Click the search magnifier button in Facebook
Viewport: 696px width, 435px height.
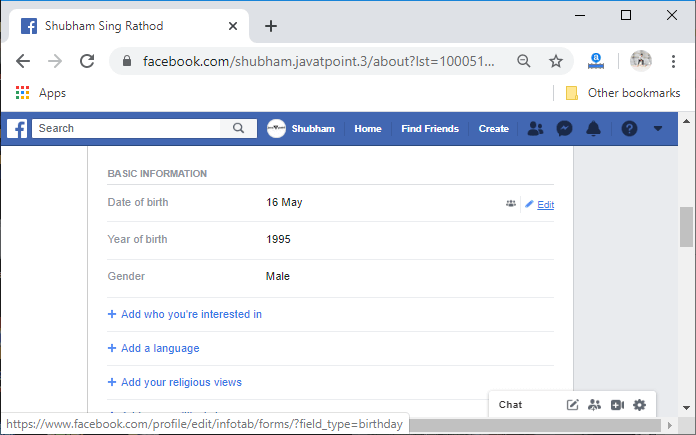click(238, 128)
